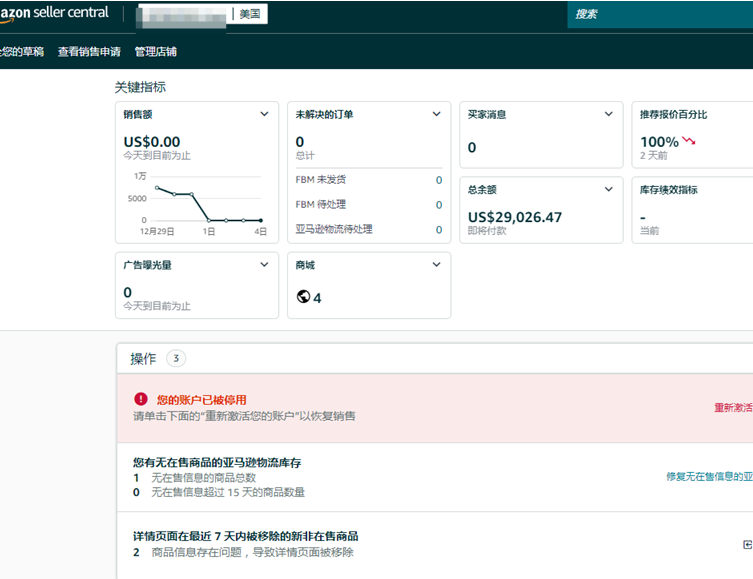This screenshot has width=753, height=579.
Task: Click the 搜索 search field
Action: click(660, 14)
